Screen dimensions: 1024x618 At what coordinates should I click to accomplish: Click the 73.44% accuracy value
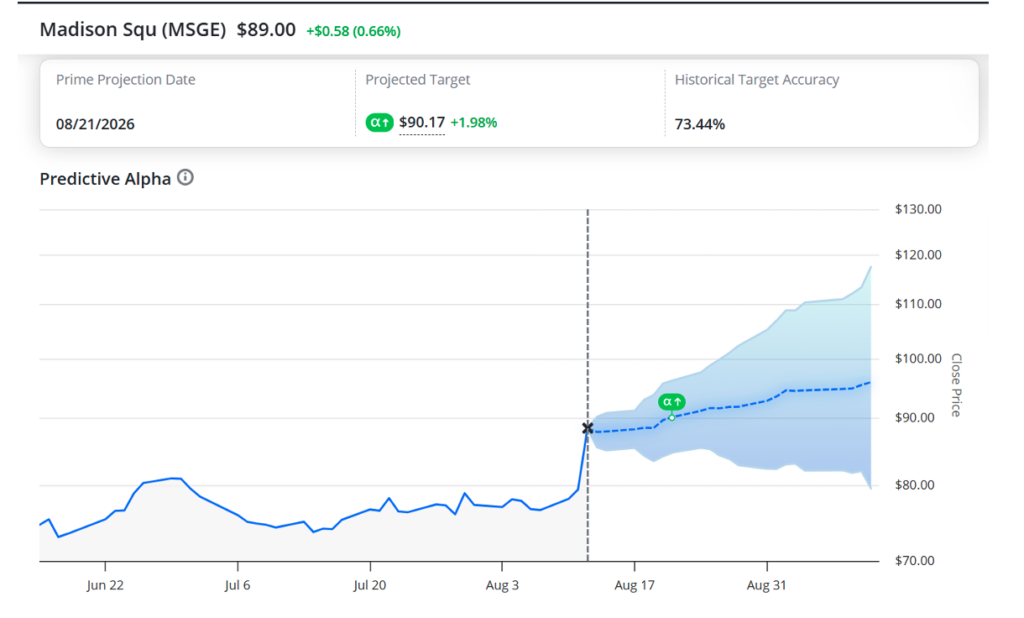[699, 124]
